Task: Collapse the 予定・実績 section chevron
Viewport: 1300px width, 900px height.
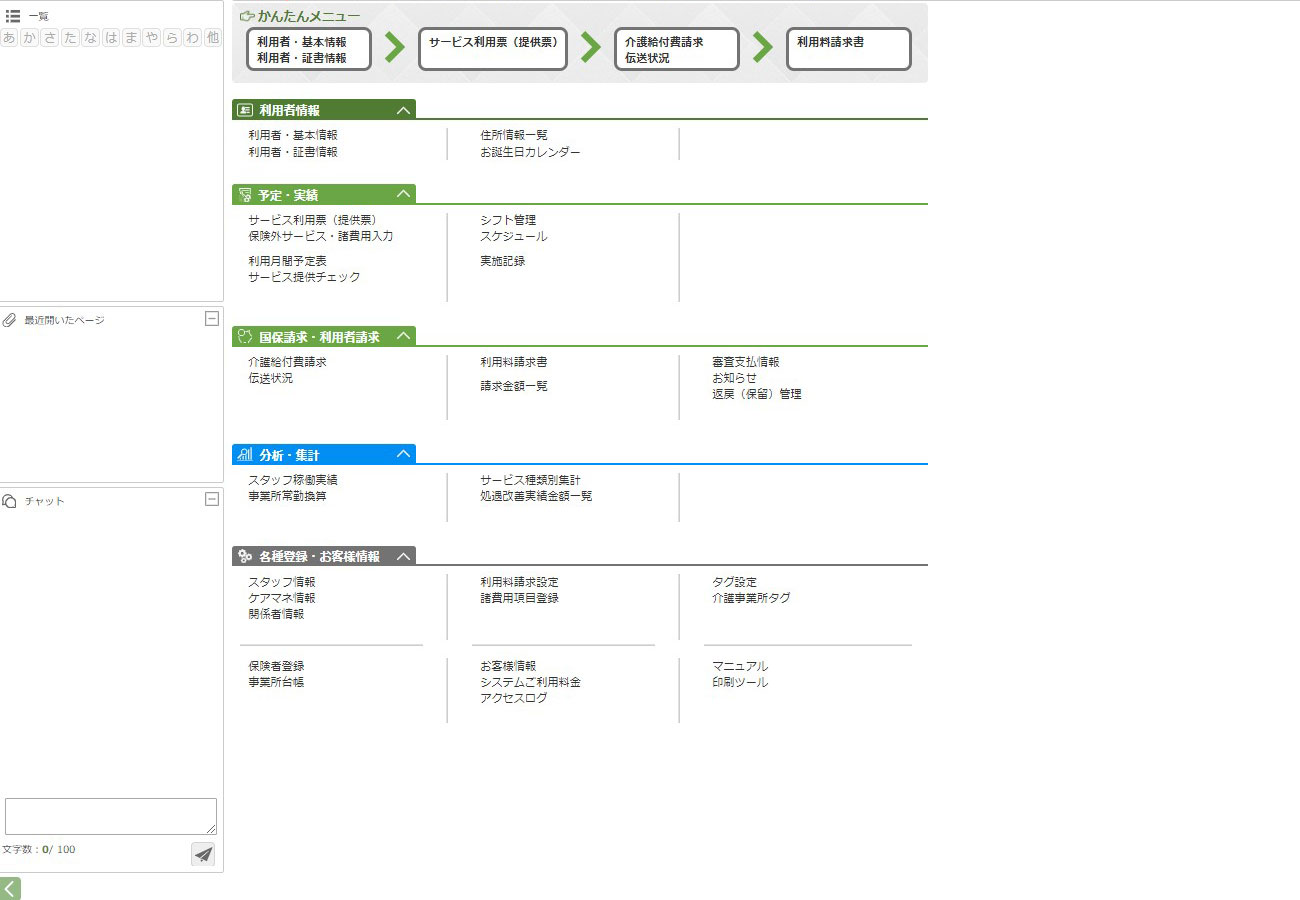Action: pyautogui.click(x=403, y=194)
